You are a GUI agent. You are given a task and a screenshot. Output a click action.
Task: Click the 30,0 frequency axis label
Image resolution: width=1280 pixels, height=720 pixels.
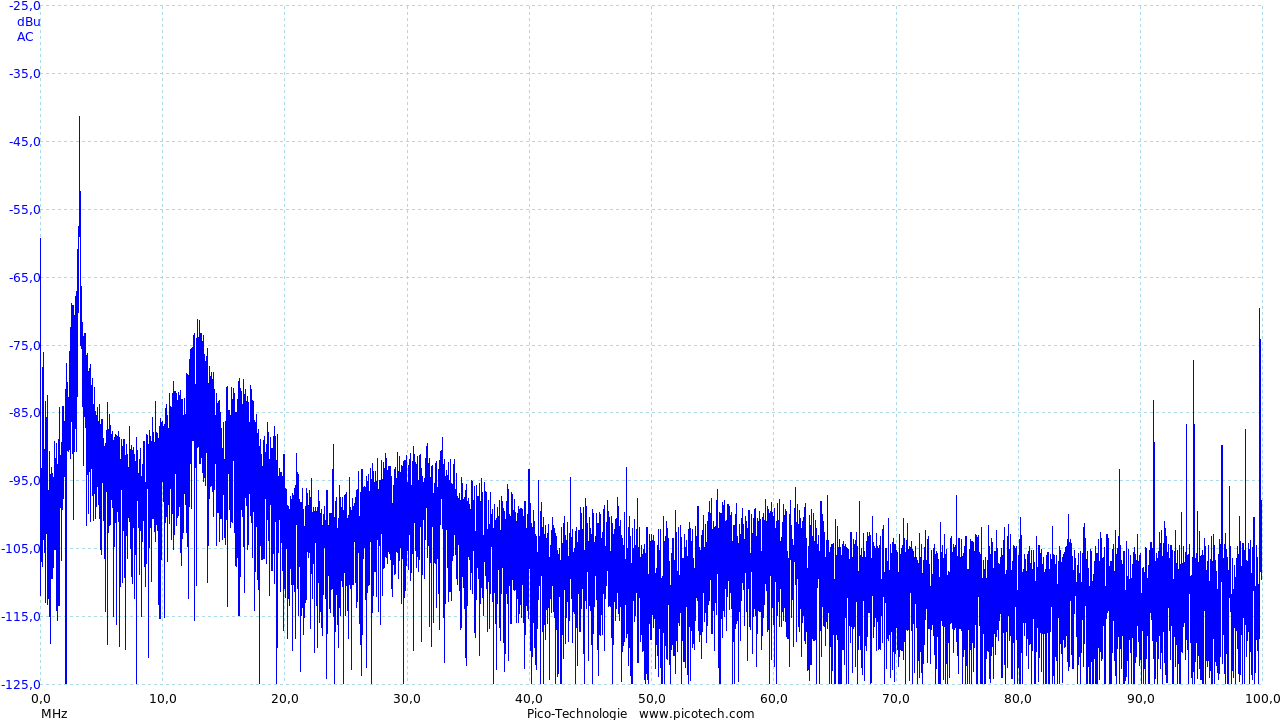(x=407, y=698)
